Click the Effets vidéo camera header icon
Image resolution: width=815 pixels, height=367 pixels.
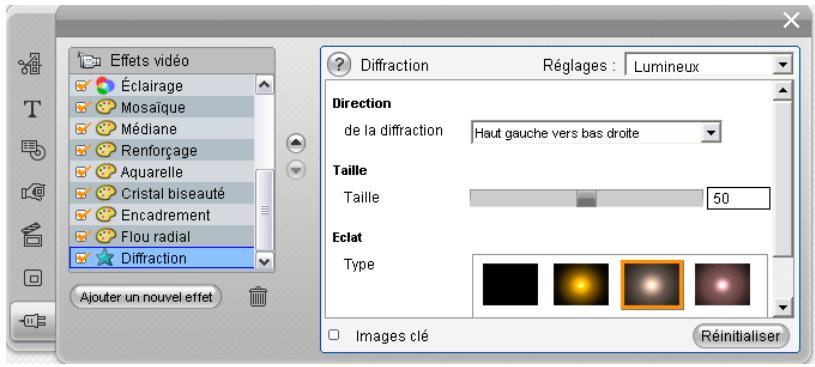coord(89,60)
